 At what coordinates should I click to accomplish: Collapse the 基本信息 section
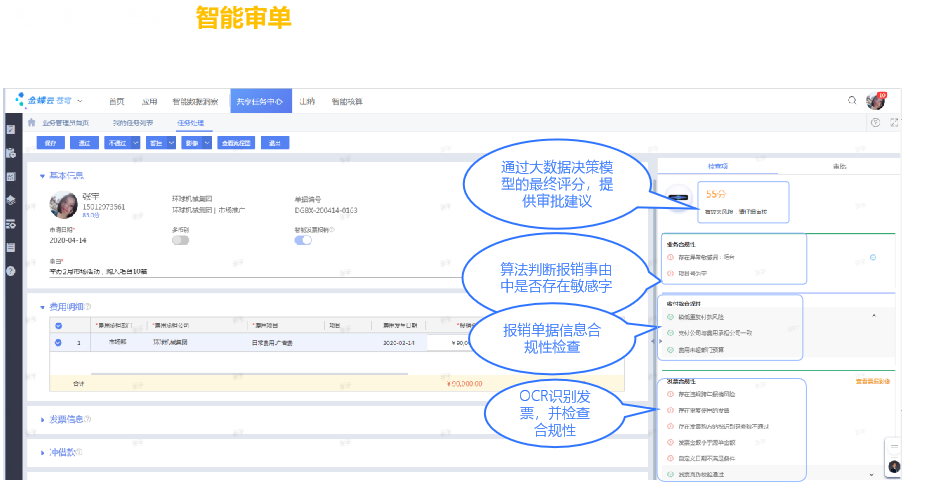point(42,176)
